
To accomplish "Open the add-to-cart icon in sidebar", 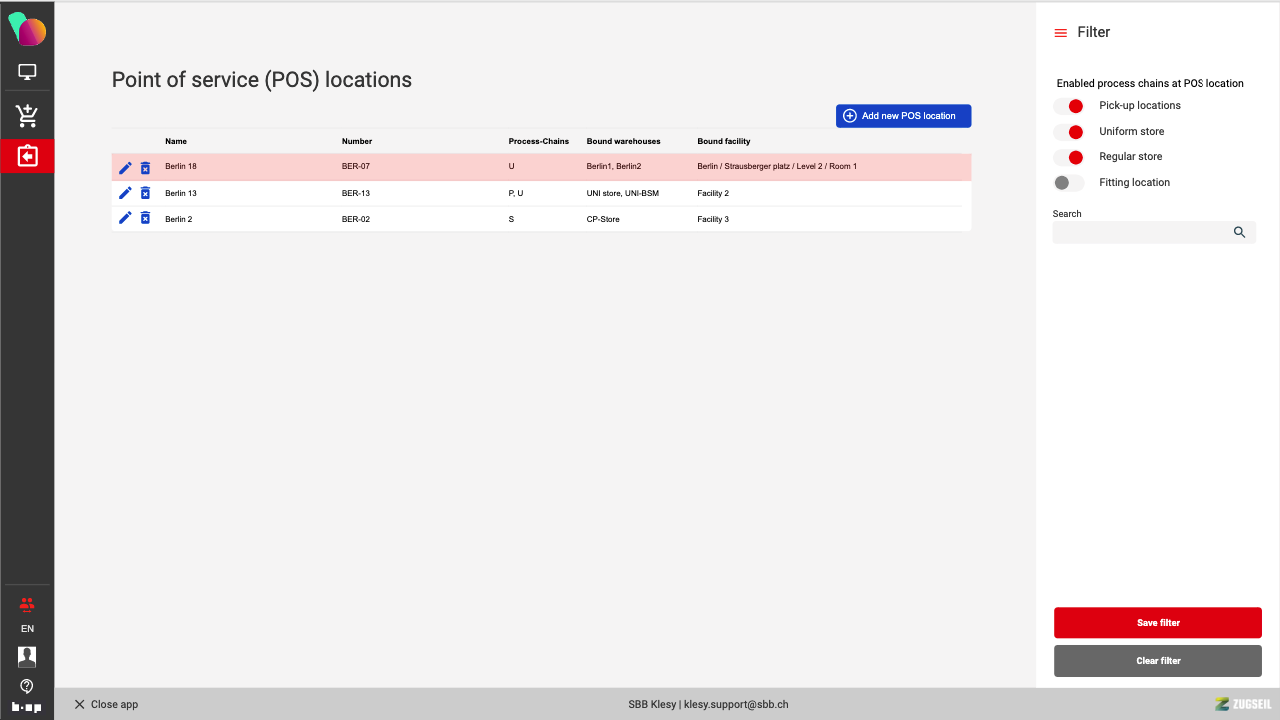I will pos(27,116).
